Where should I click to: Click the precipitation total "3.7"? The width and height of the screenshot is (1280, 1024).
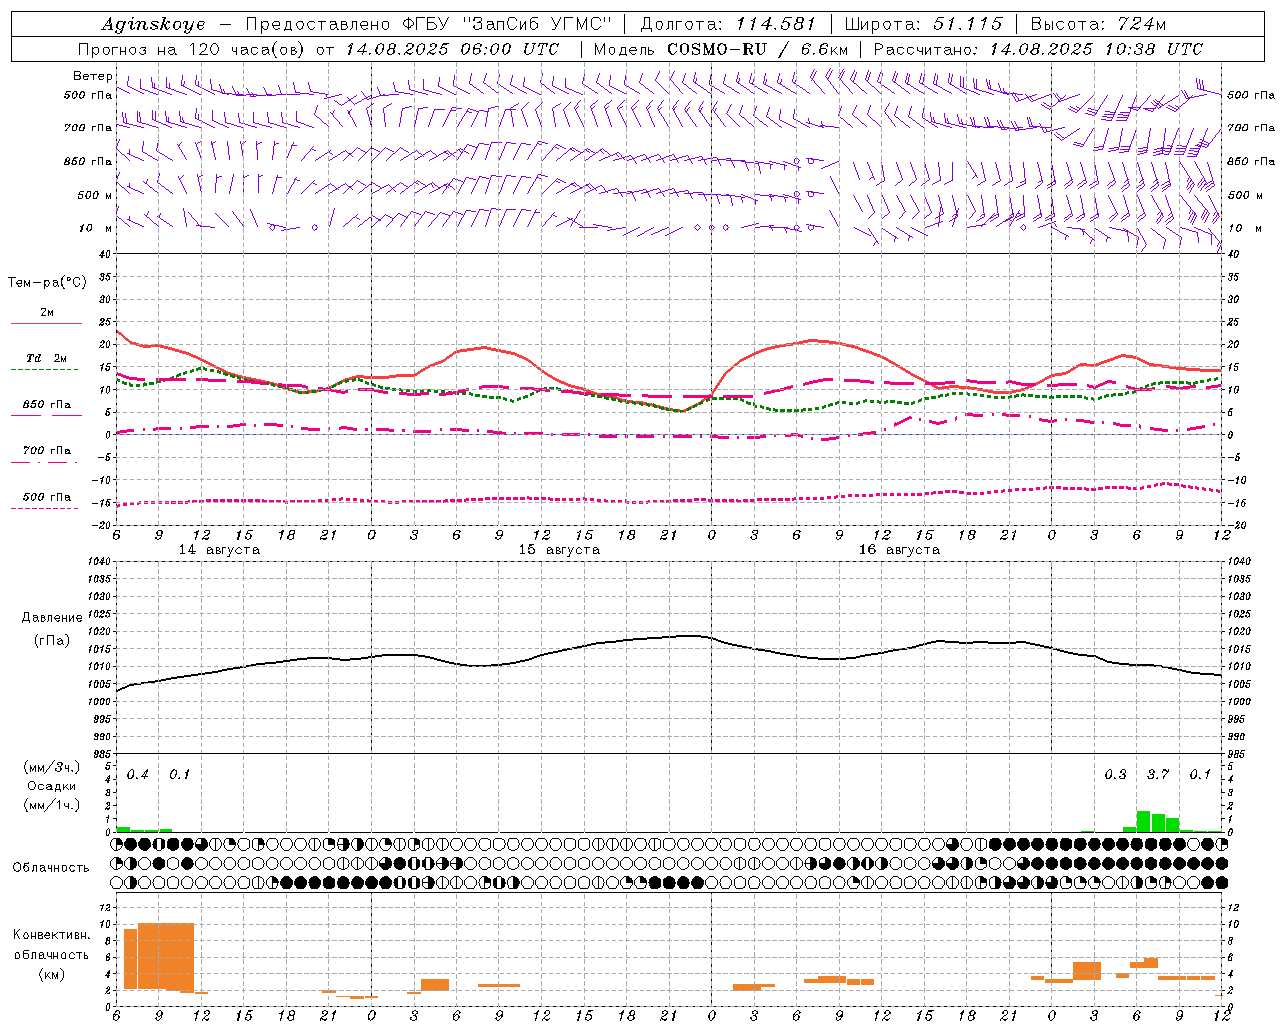[x=1157, y=774]
